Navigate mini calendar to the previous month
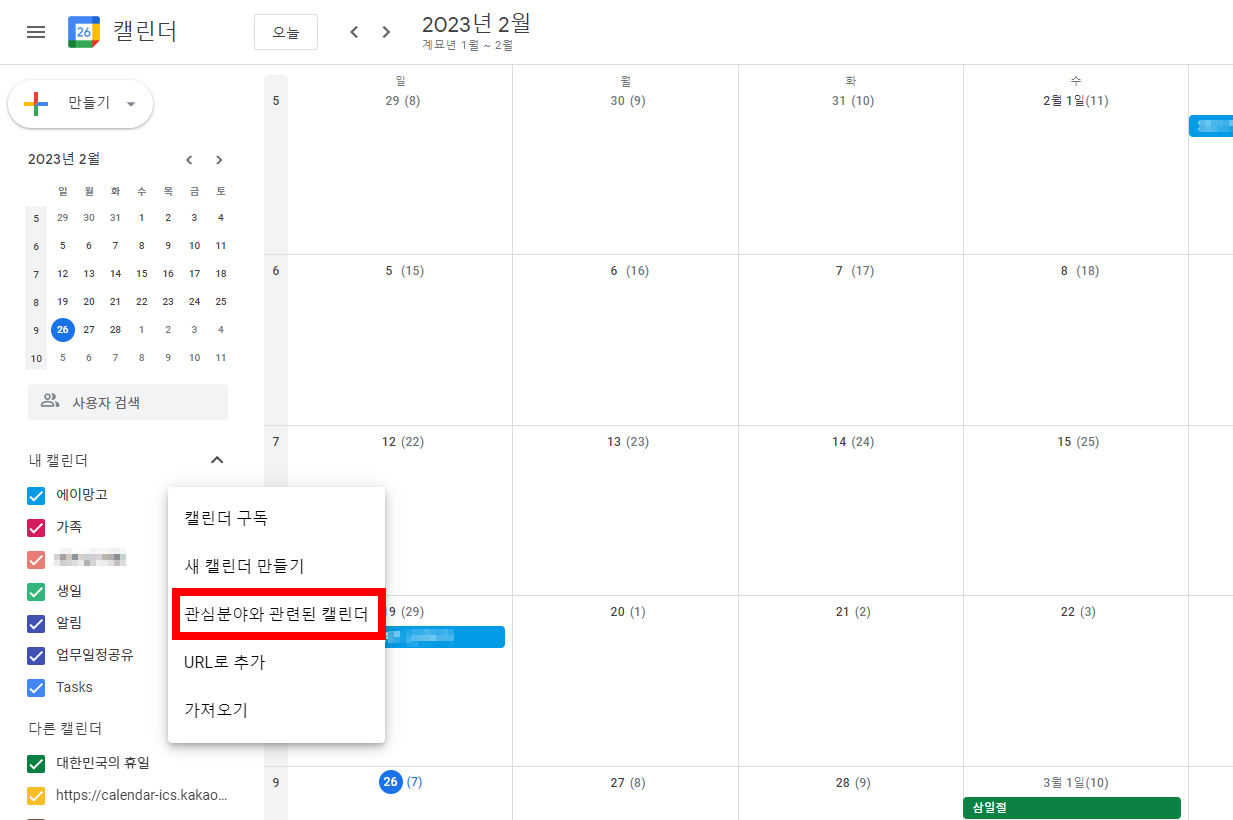Screen dimensions: 1233x820 (x=189, y=159)
